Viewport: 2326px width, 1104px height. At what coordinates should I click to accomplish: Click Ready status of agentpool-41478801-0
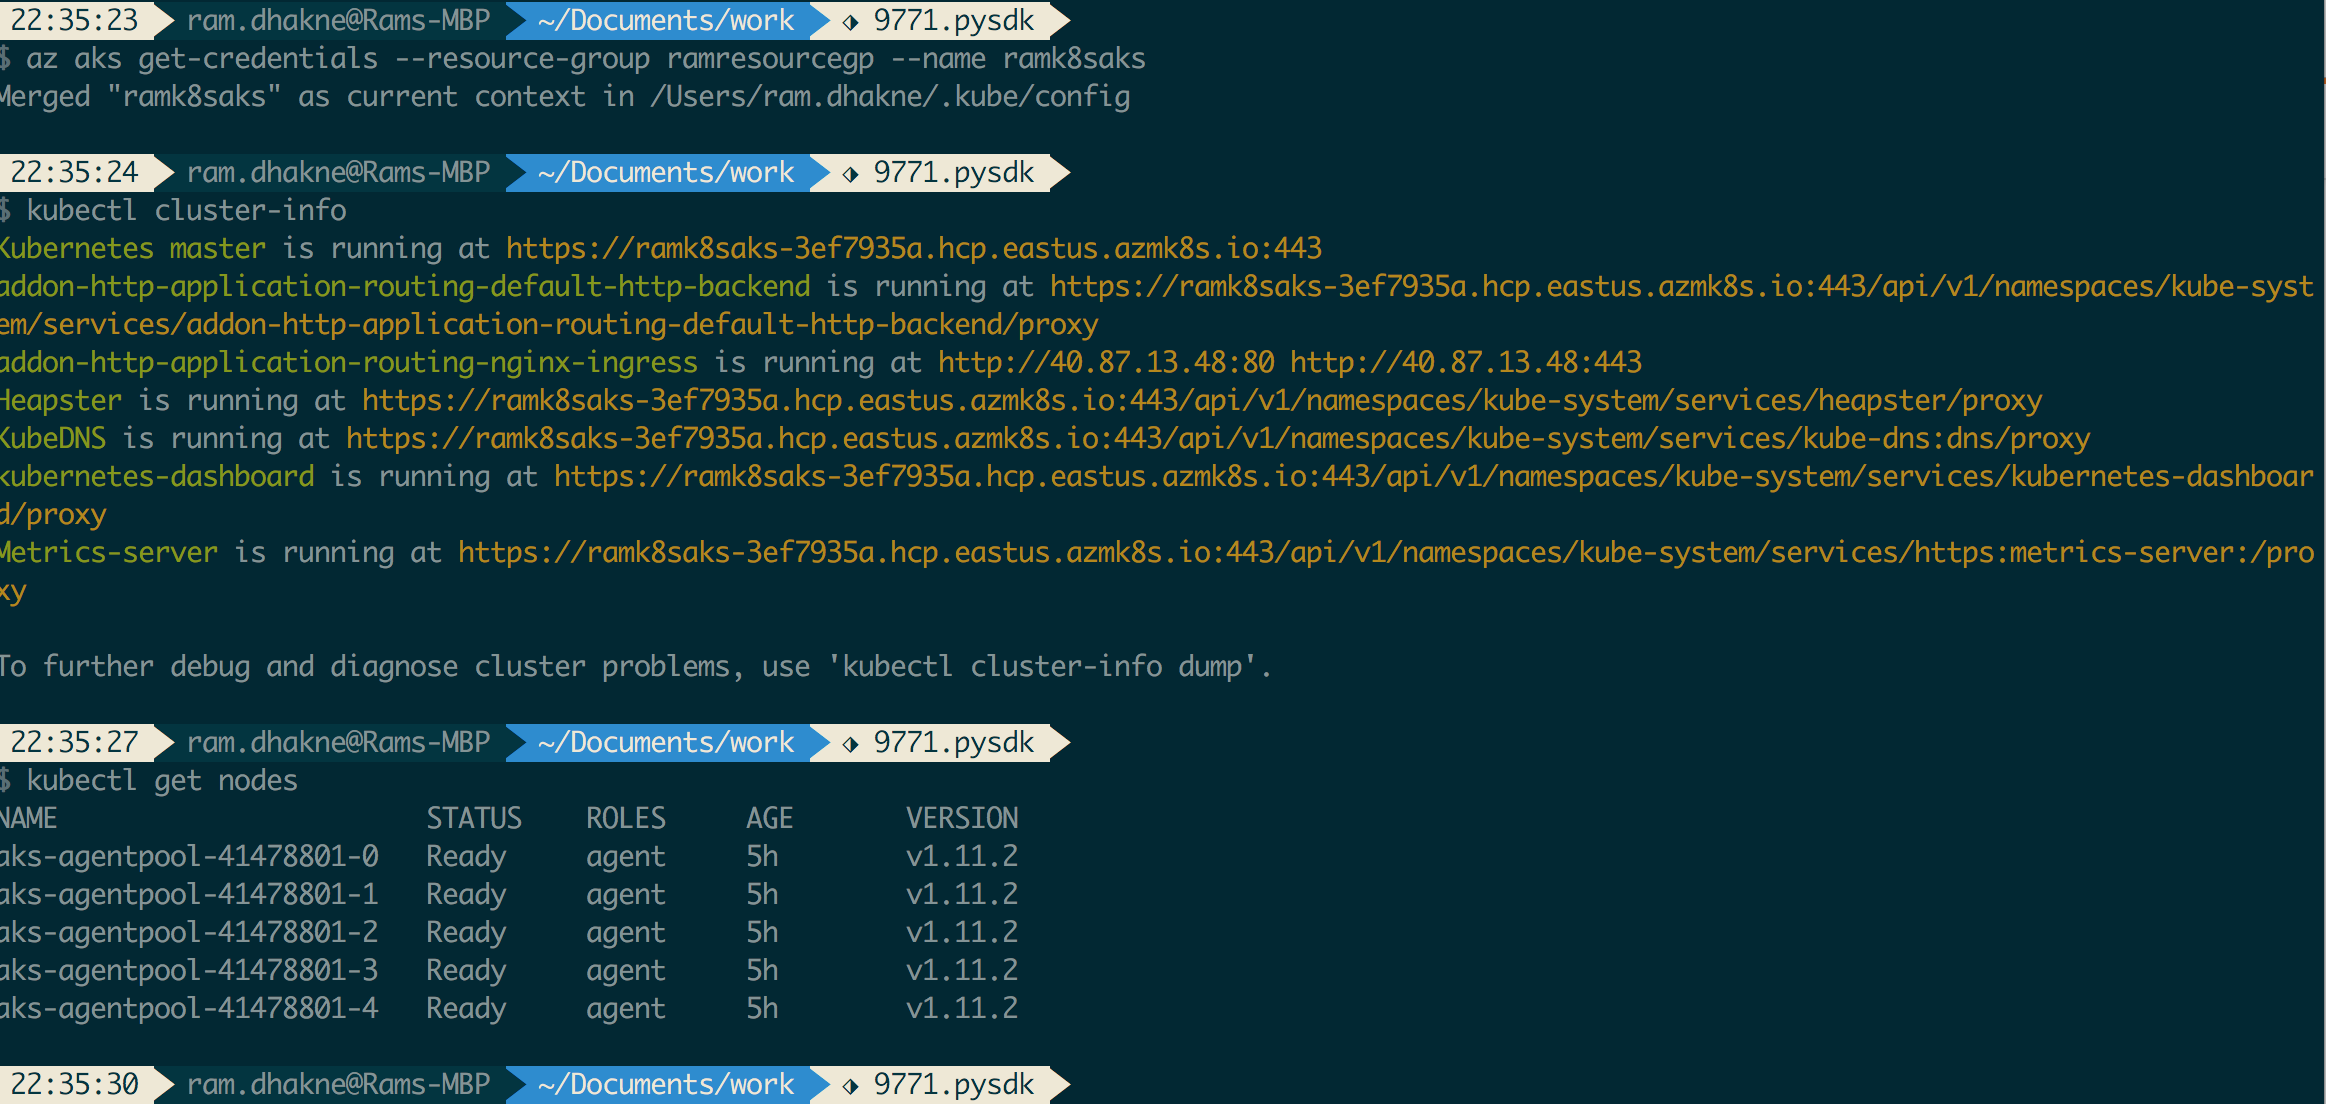click(466, 857)
